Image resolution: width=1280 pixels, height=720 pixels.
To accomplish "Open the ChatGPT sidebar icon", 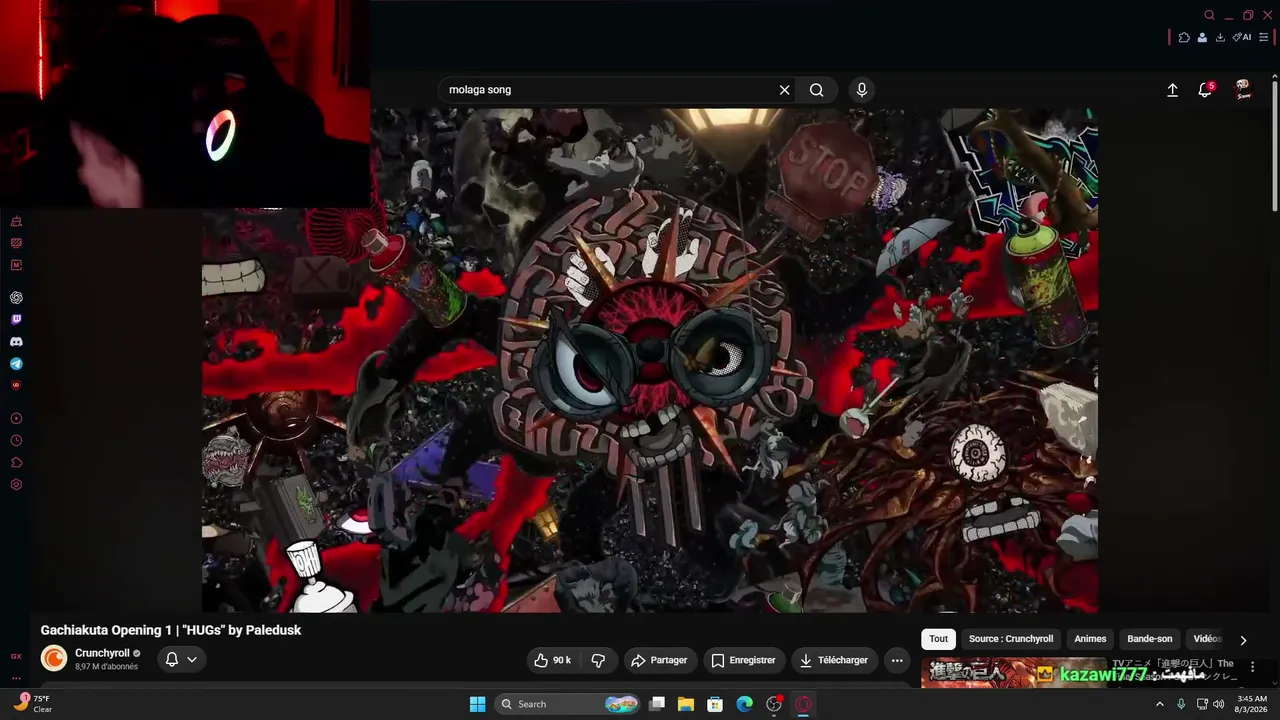I will (x=16, y=298).
